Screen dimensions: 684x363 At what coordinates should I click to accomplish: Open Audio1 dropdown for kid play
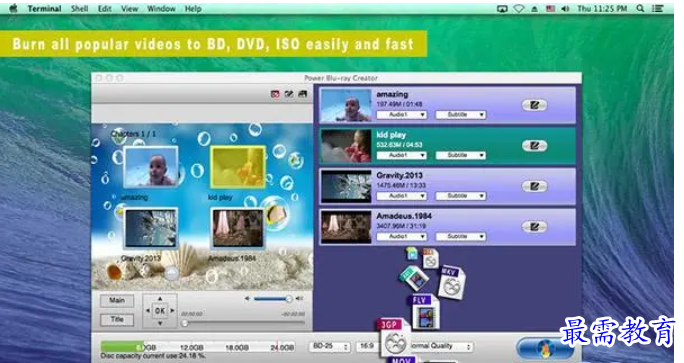[x=402, y=155]
